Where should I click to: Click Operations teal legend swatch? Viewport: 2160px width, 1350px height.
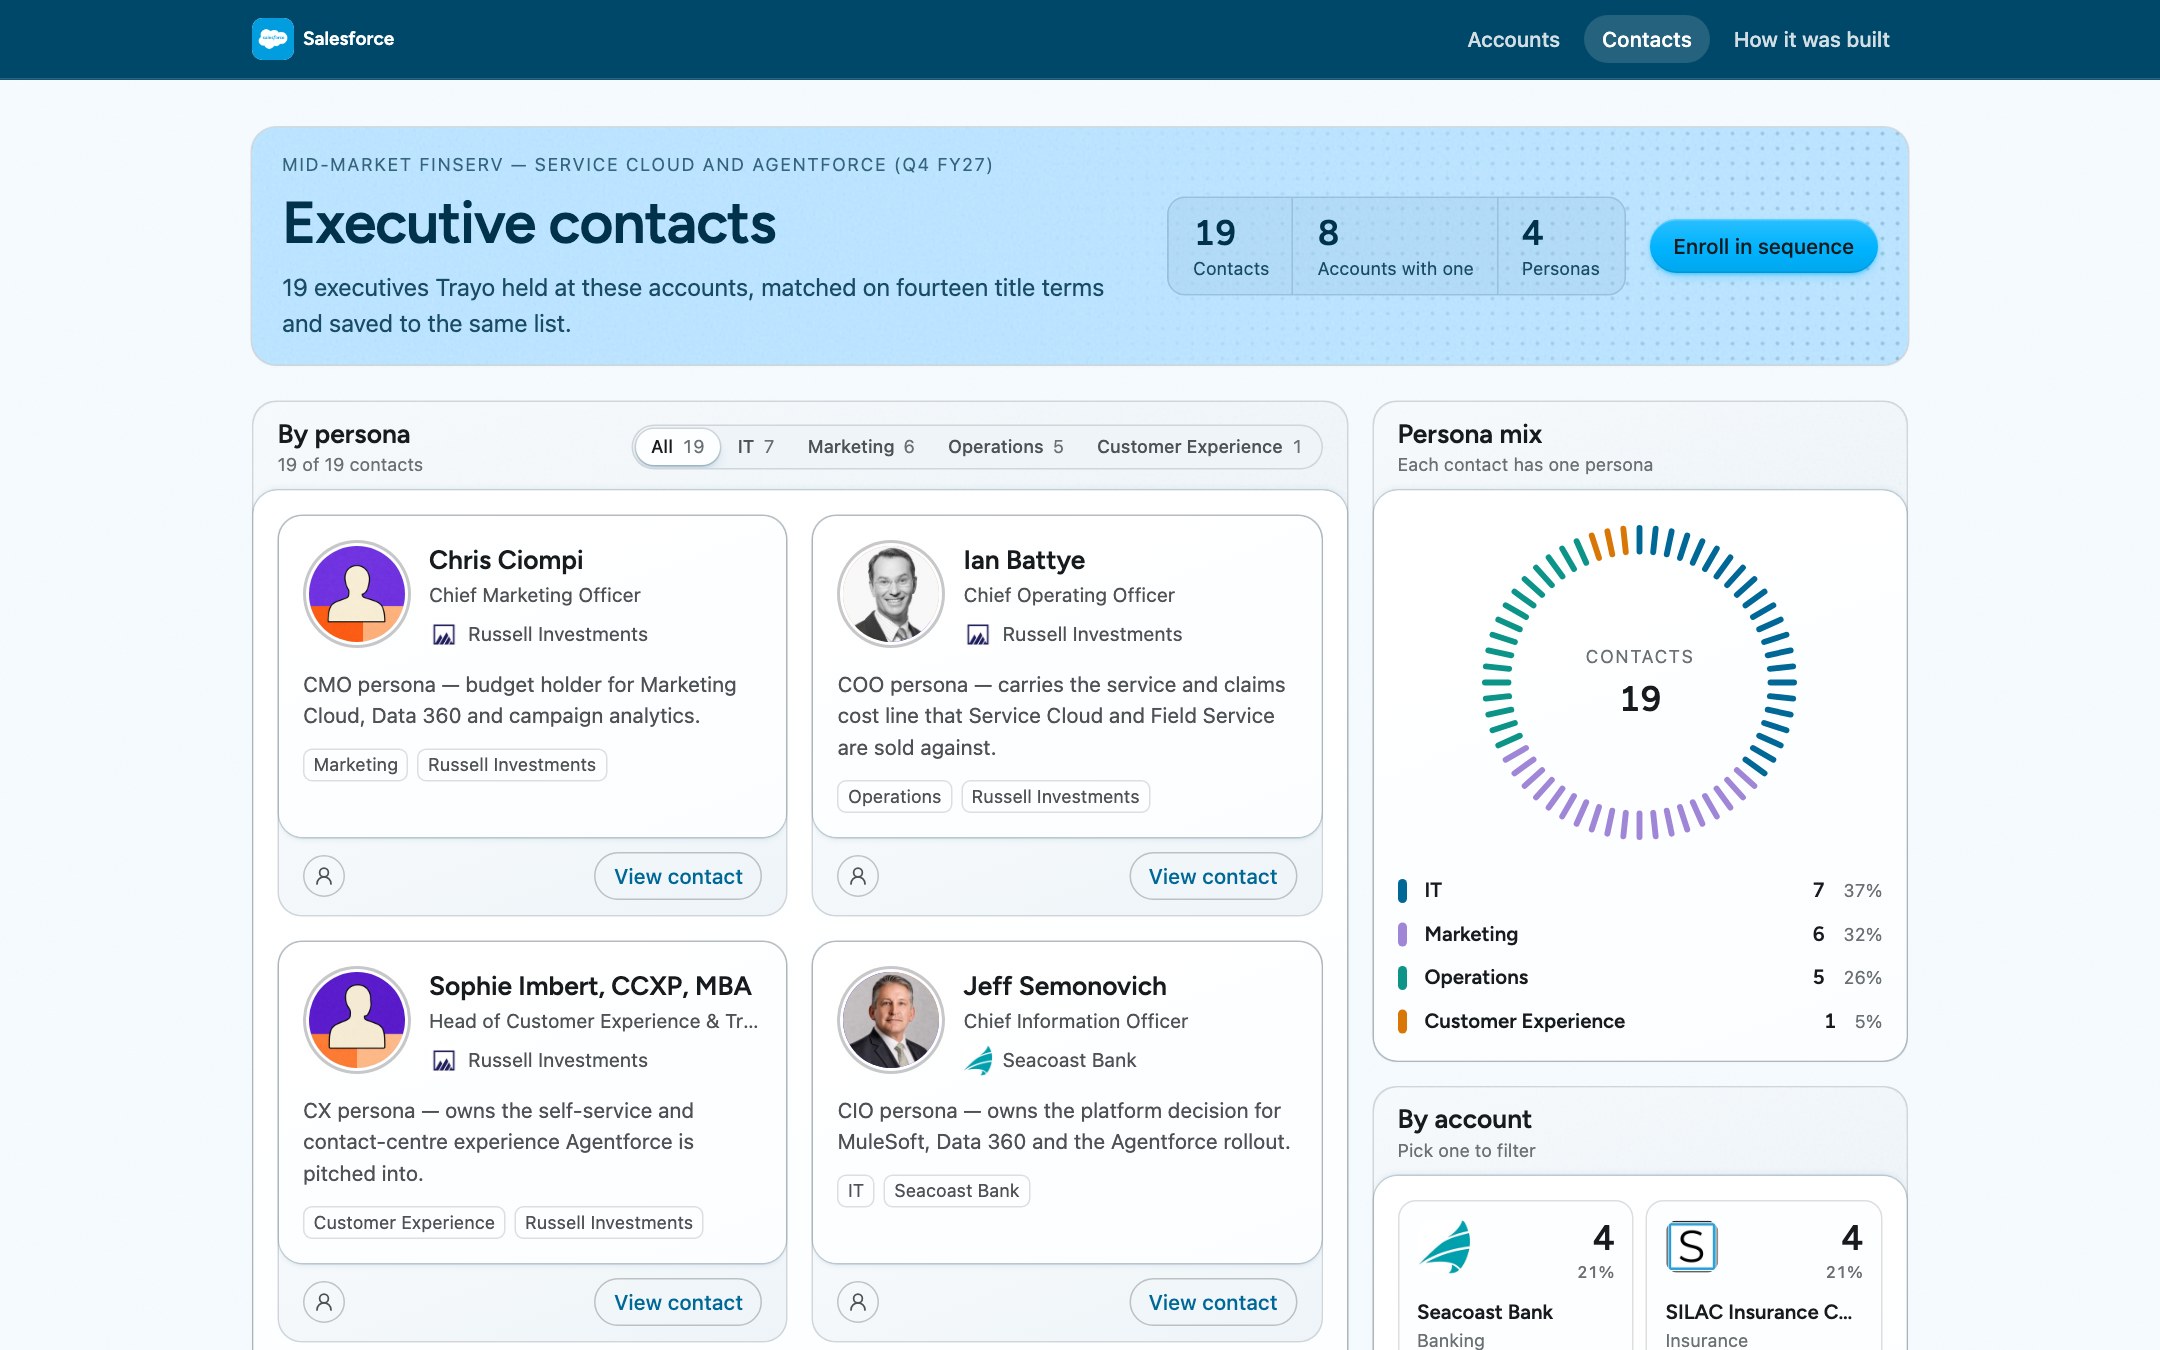[1402, 977]
